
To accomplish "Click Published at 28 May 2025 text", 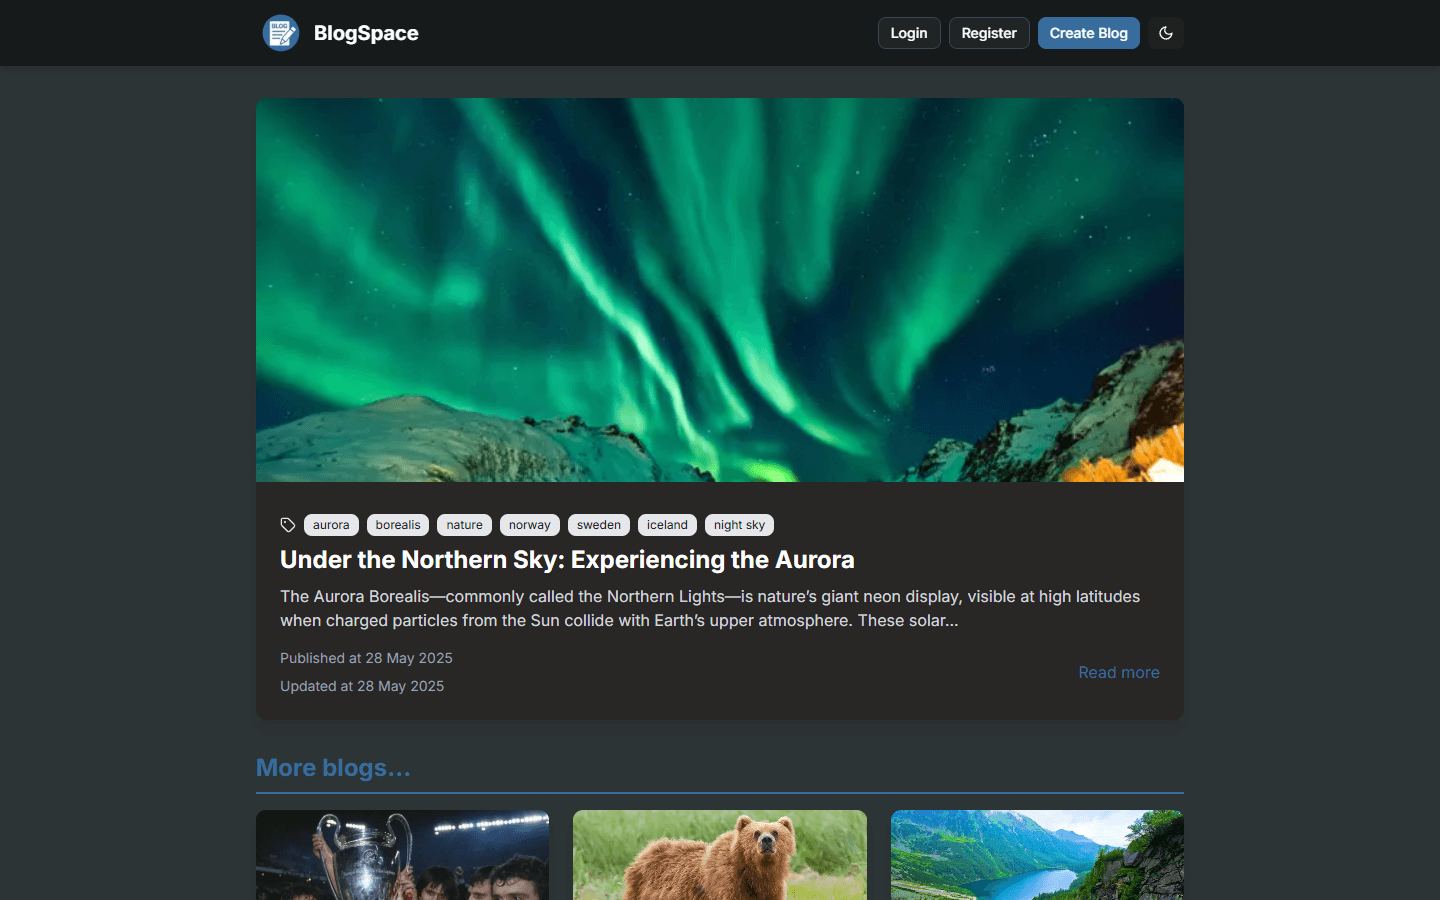I will pyautogui.click(x=366, y=658).
